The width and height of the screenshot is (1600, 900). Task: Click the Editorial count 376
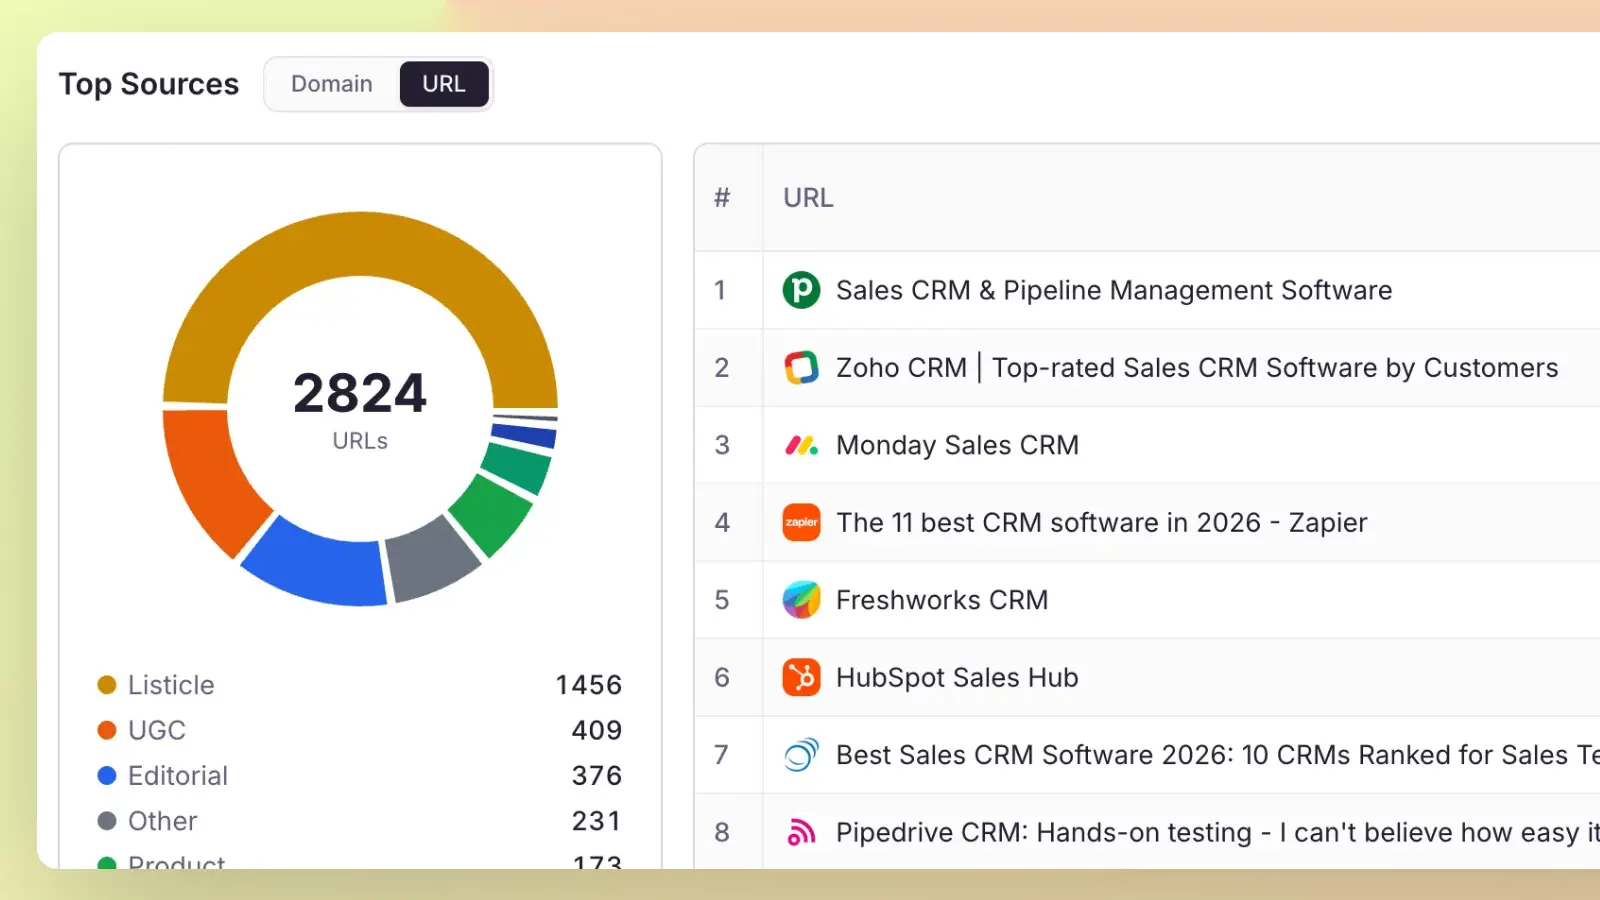point(597,775)
